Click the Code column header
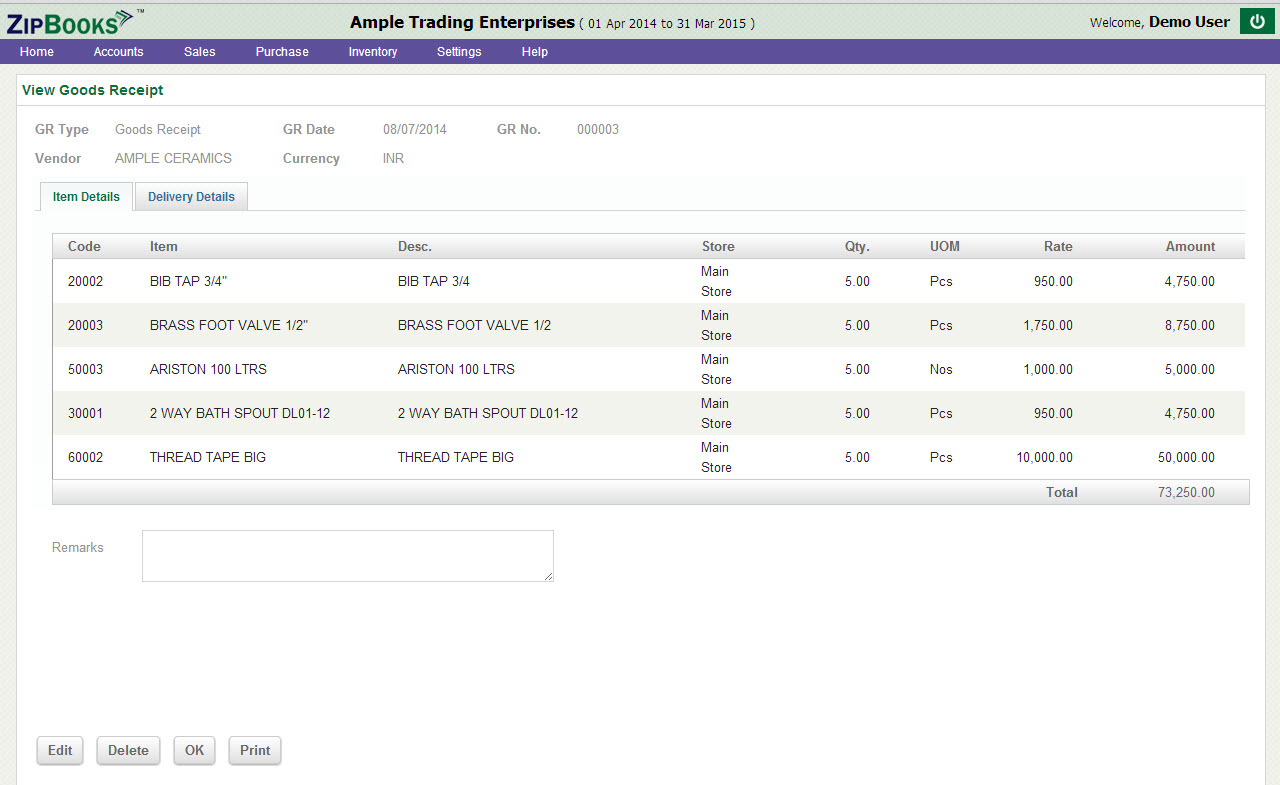1280x785 pixels. pyautogui.click(x=84, y=247)
